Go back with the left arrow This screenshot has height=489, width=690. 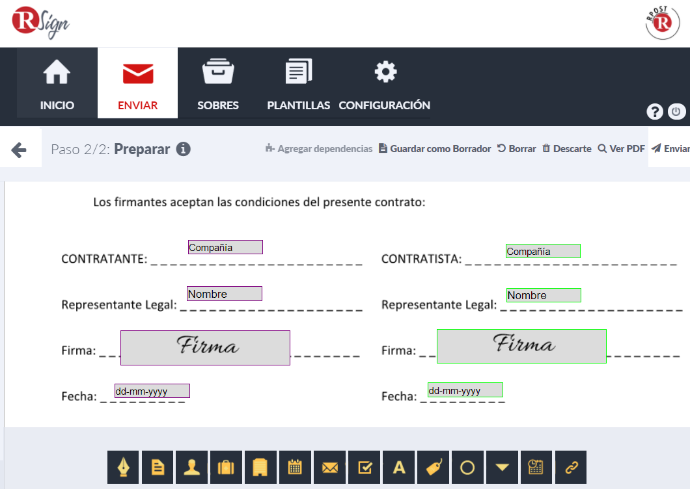[x=18, y=150]
